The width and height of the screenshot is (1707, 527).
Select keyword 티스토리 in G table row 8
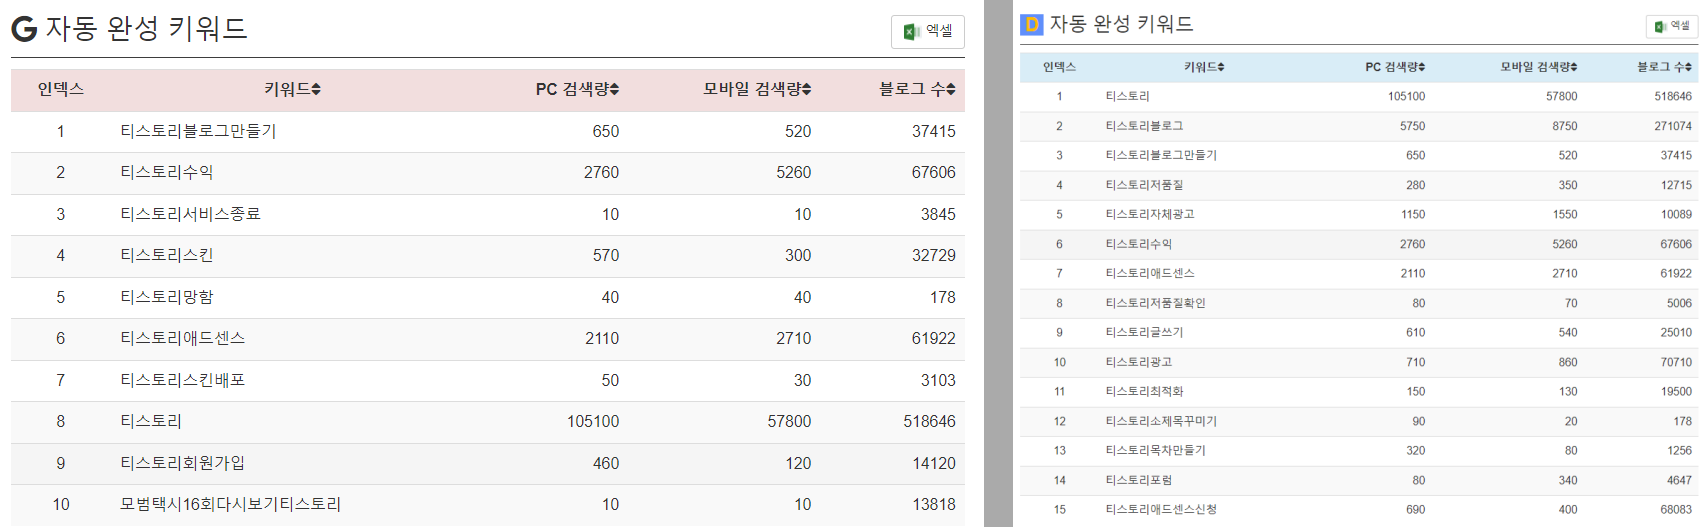pyautogui.click(x=151, y=421)
